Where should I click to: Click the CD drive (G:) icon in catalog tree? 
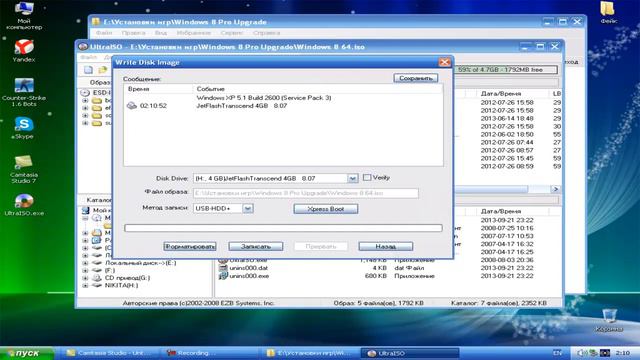click(97, 278)
